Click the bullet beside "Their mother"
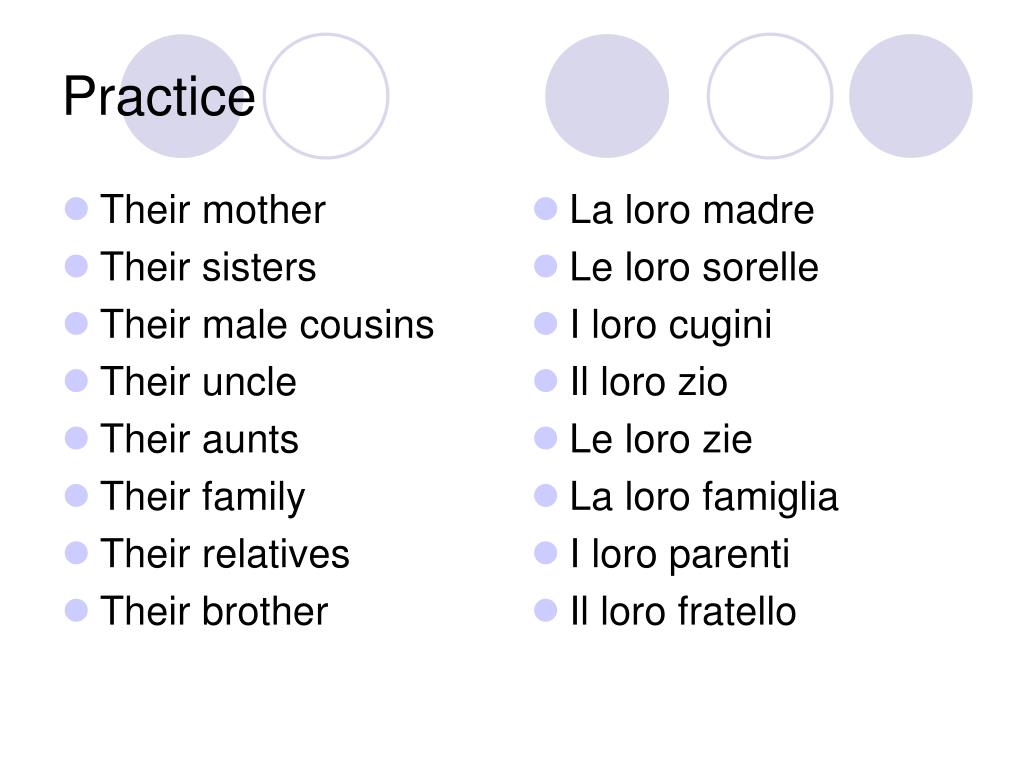This screenshot has width=1024, height=768. (x=77, y=209)
